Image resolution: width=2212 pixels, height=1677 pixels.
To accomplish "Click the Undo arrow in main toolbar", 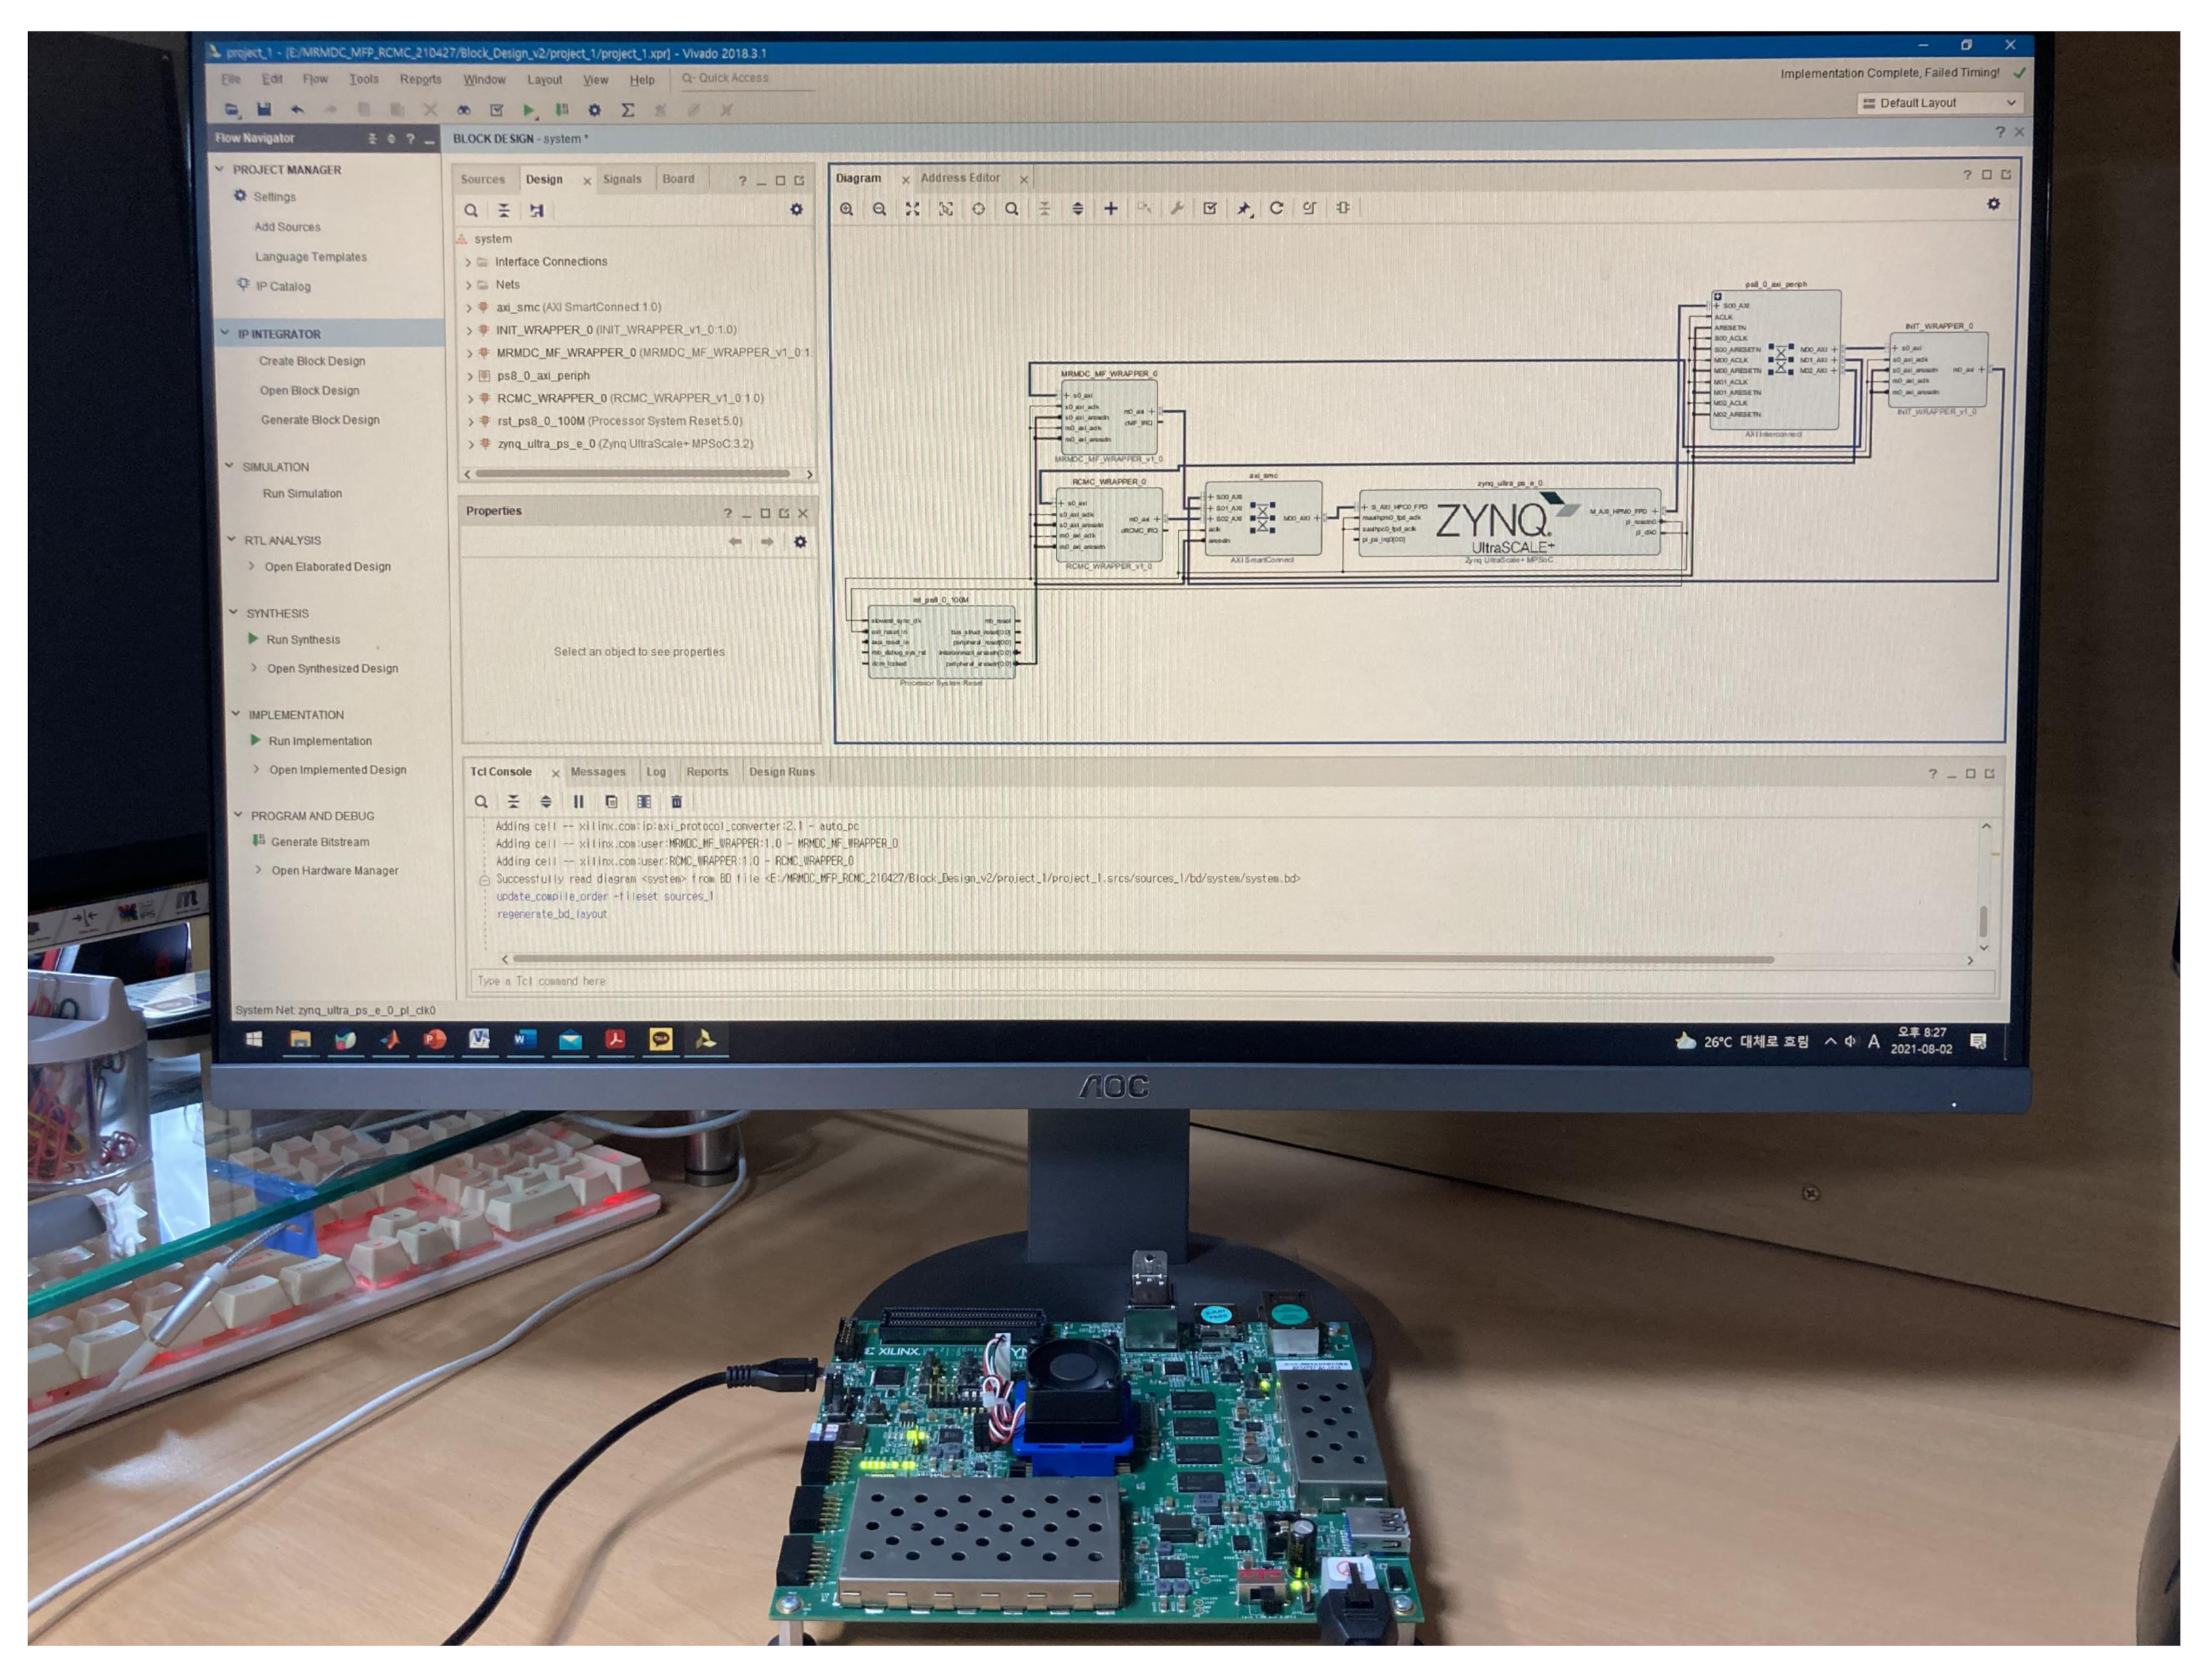I will click(x=297, y=109).
